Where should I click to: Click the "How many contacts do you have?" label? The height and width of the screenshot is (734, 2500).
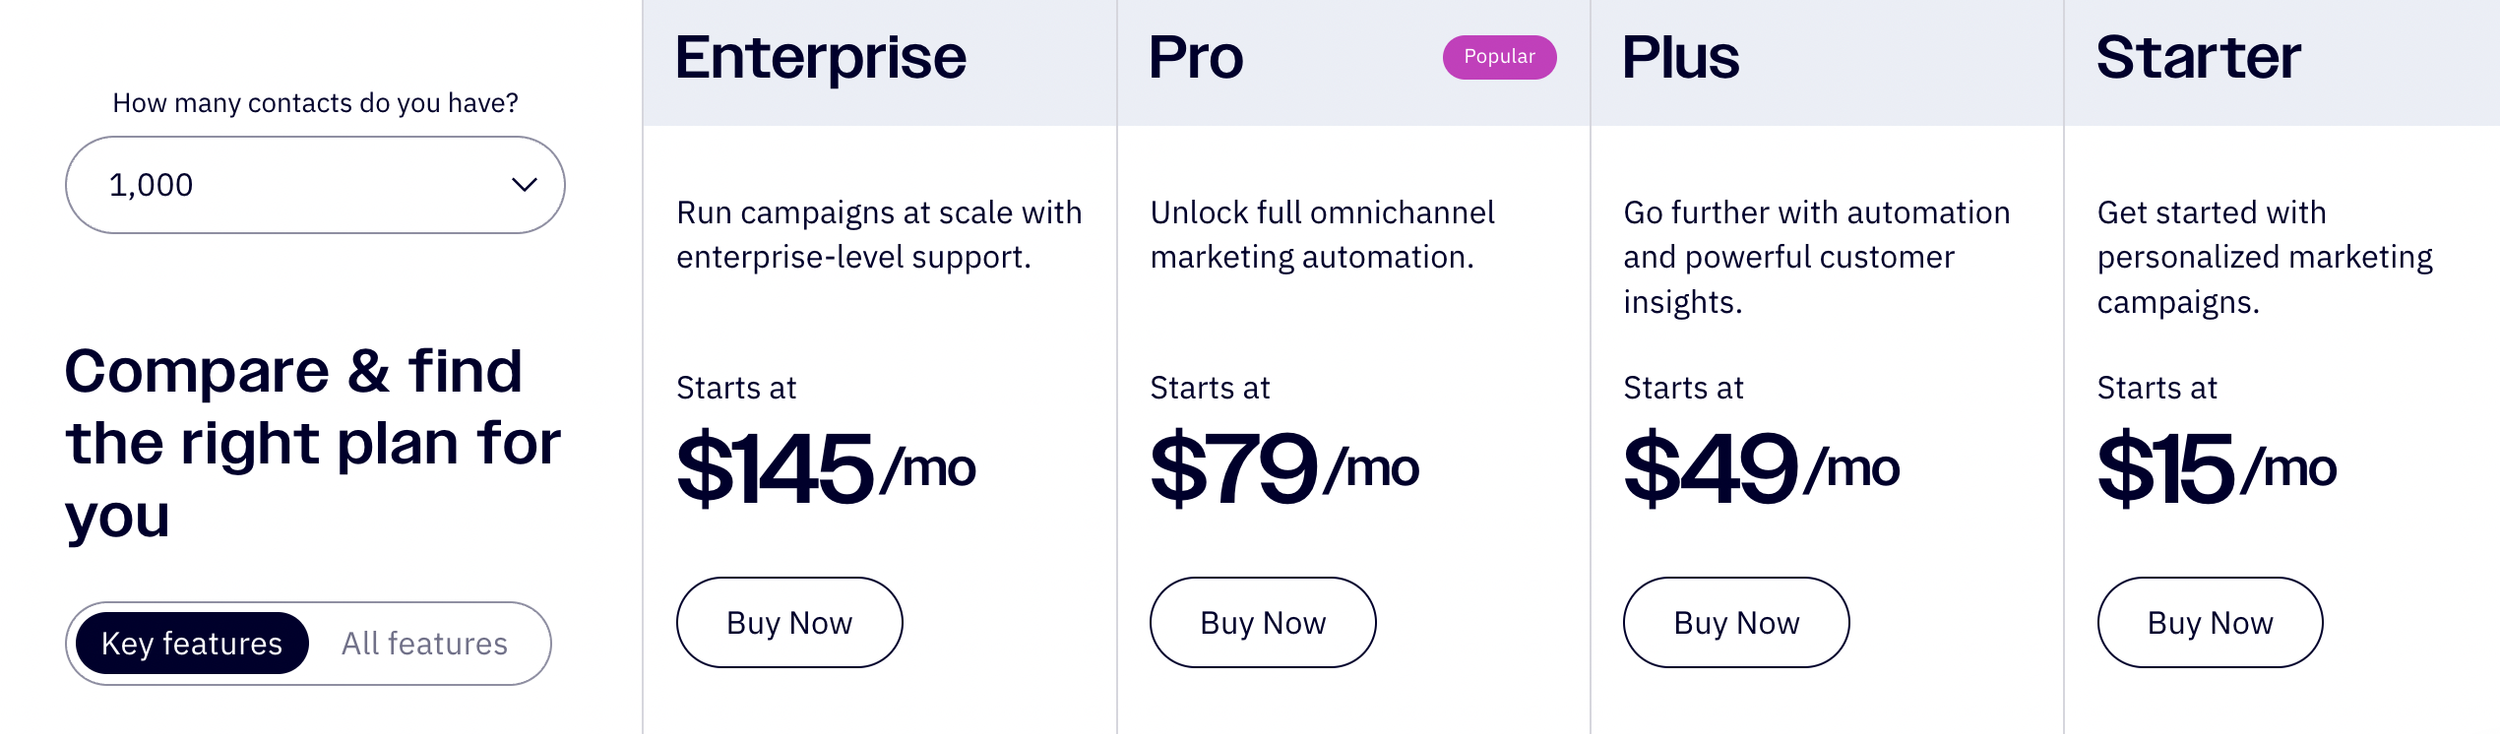click(x=315, y=103)
